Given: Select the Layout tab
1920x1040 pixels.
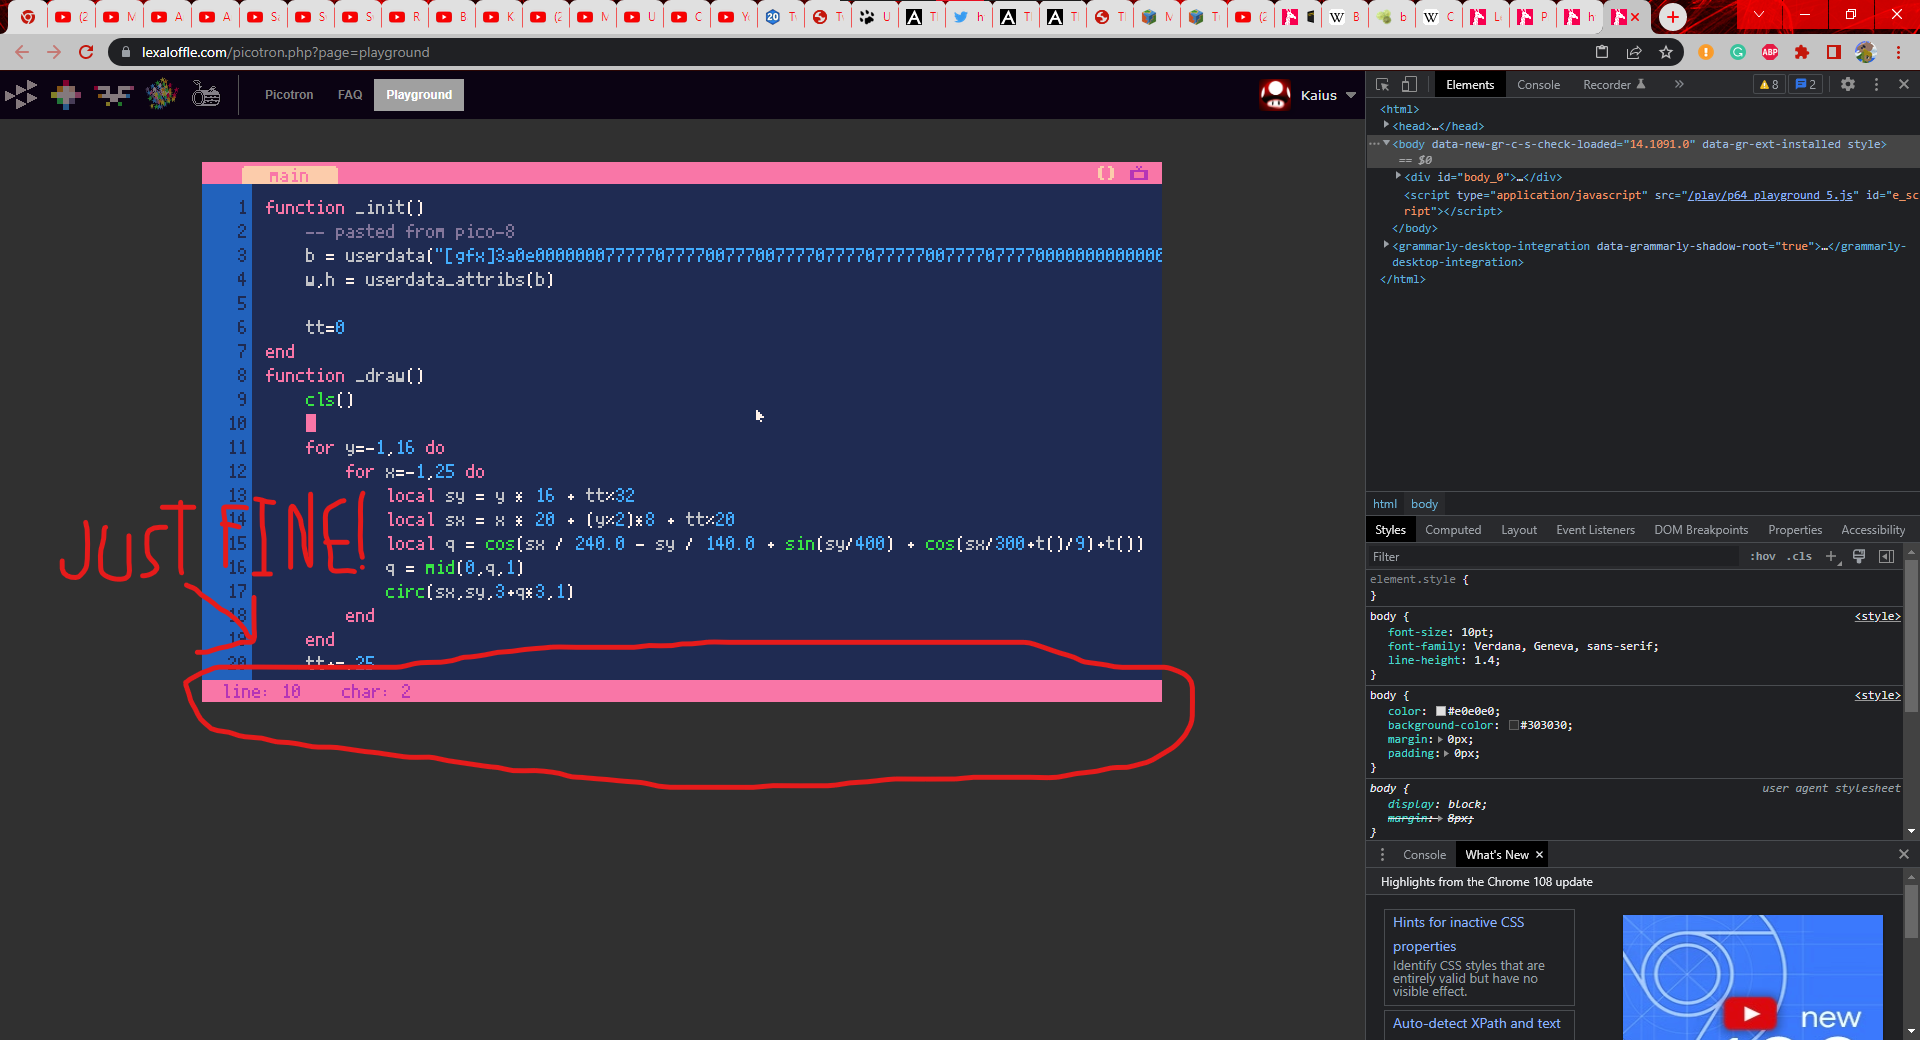Looking at the screenshot, I should [x=1519, y=530].
